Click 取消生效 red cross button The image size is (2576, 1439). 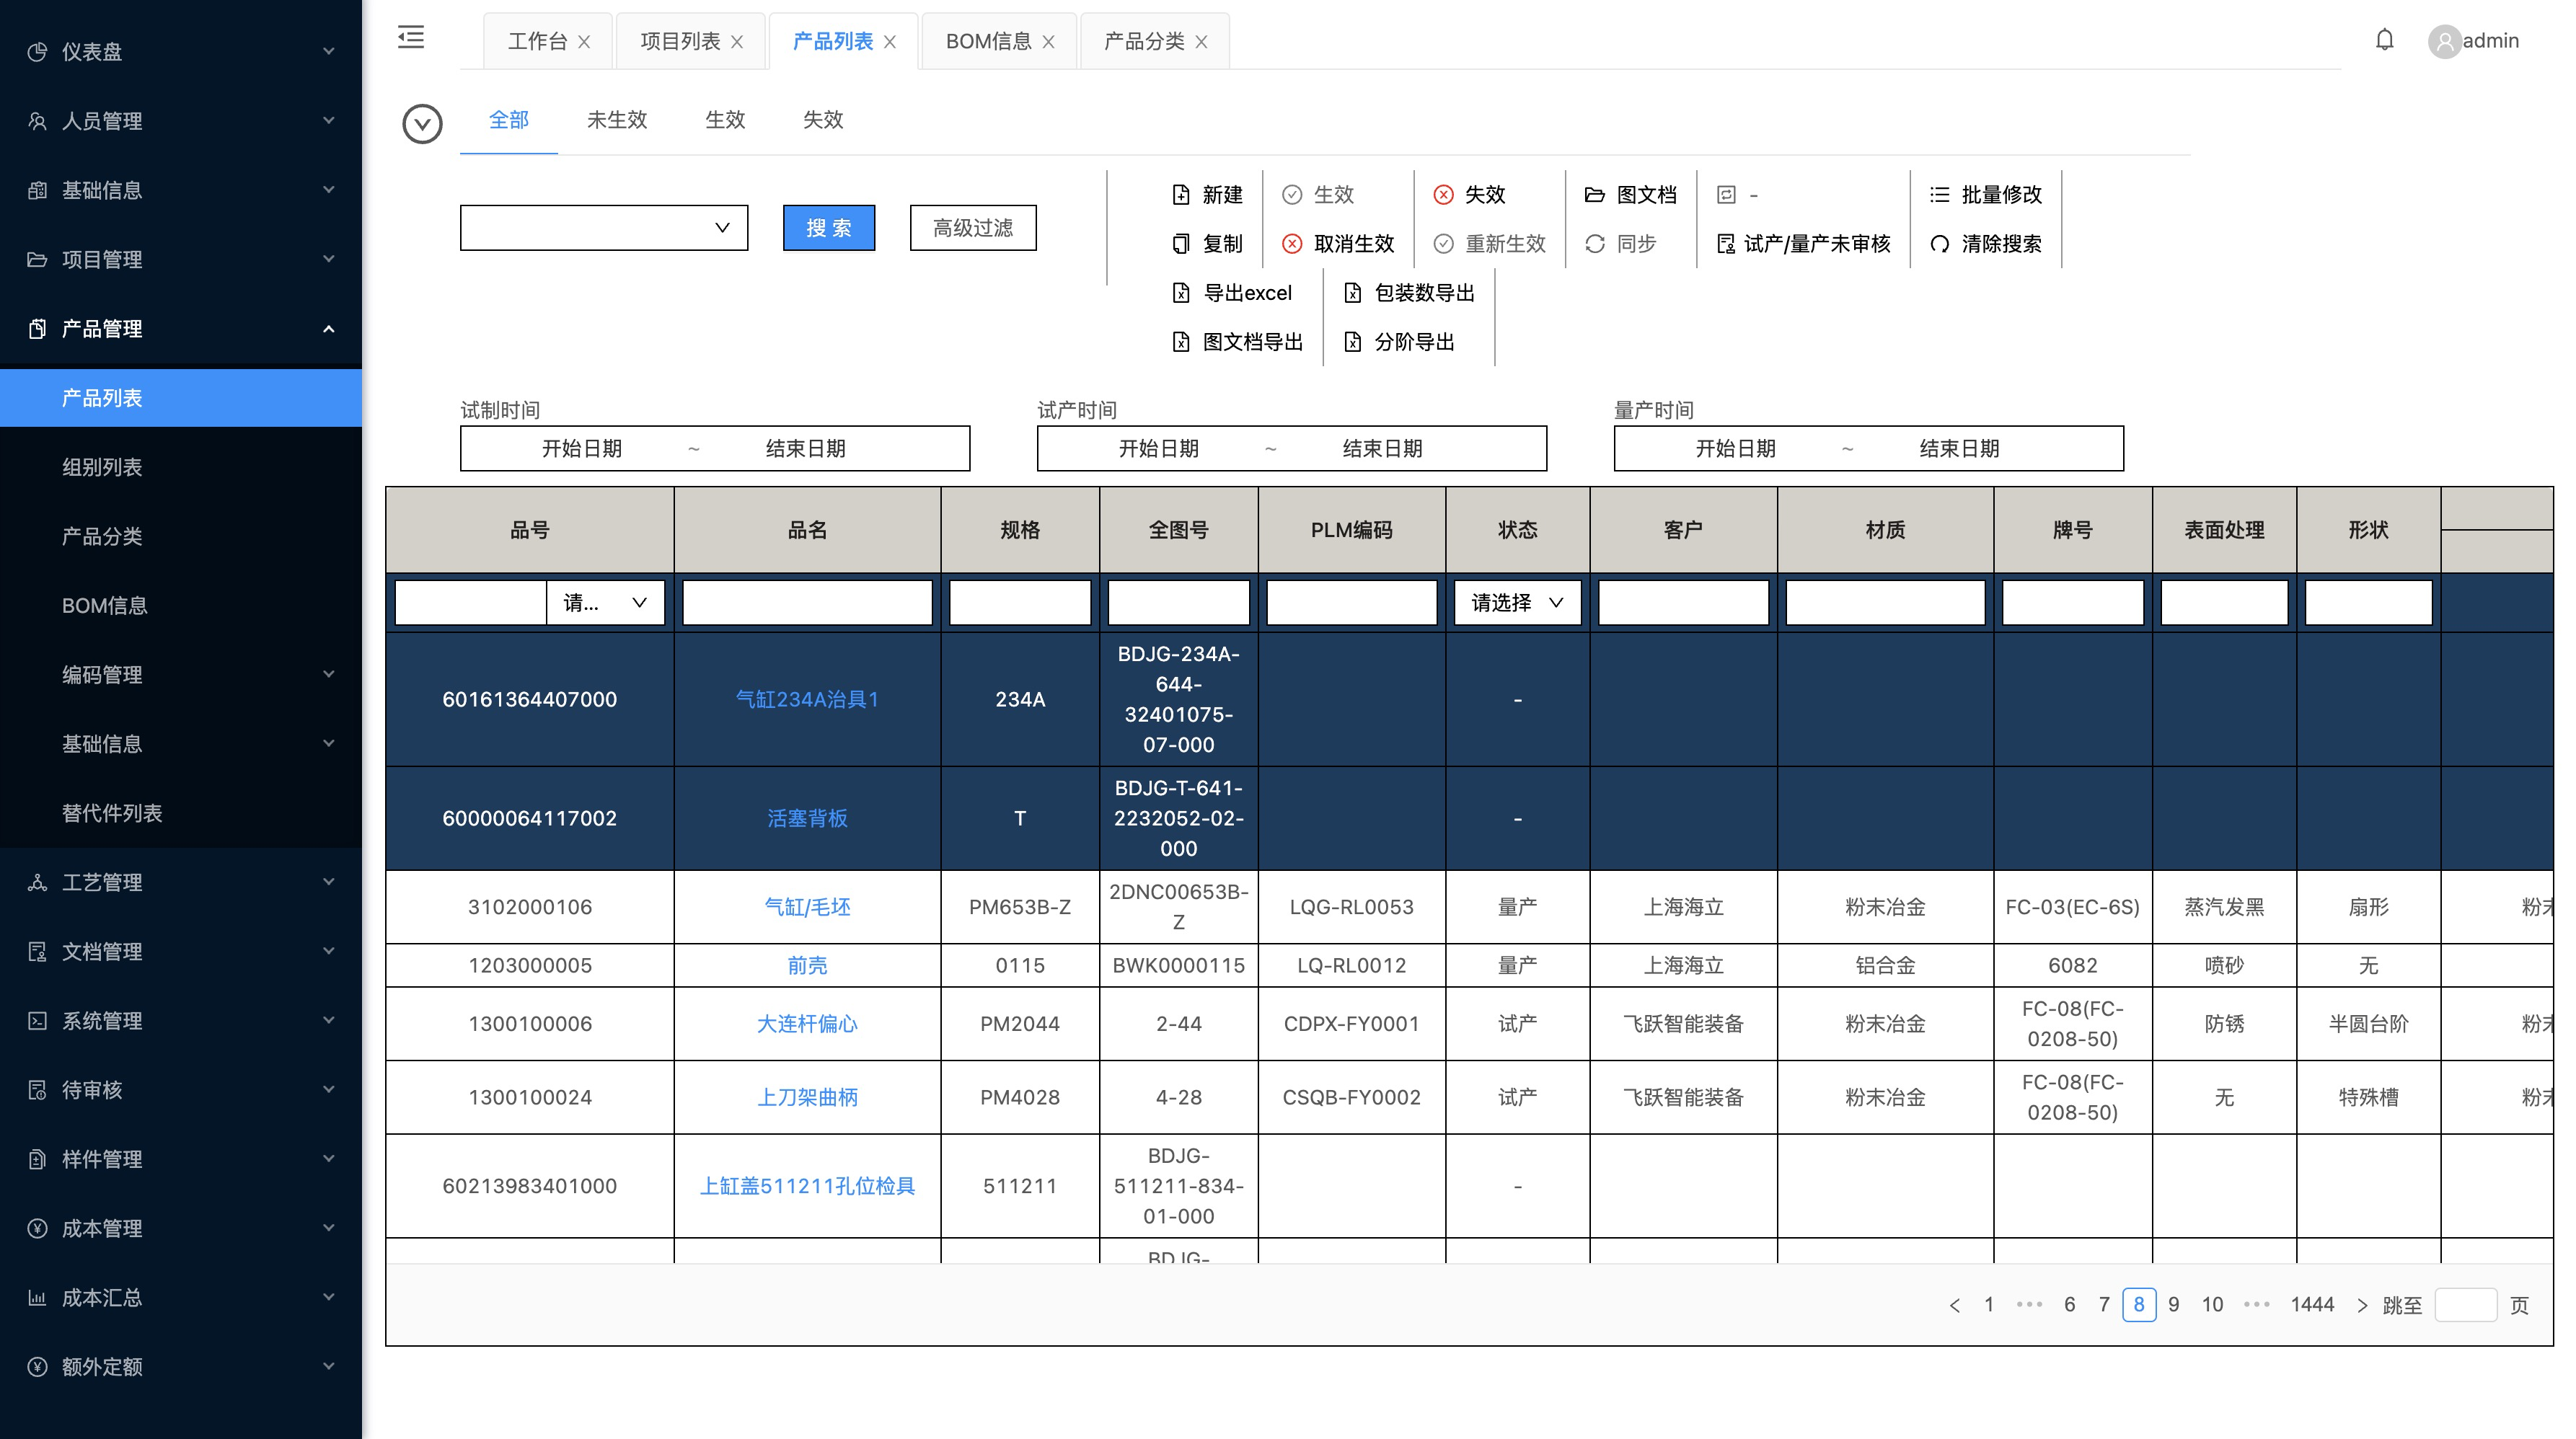1338,243
